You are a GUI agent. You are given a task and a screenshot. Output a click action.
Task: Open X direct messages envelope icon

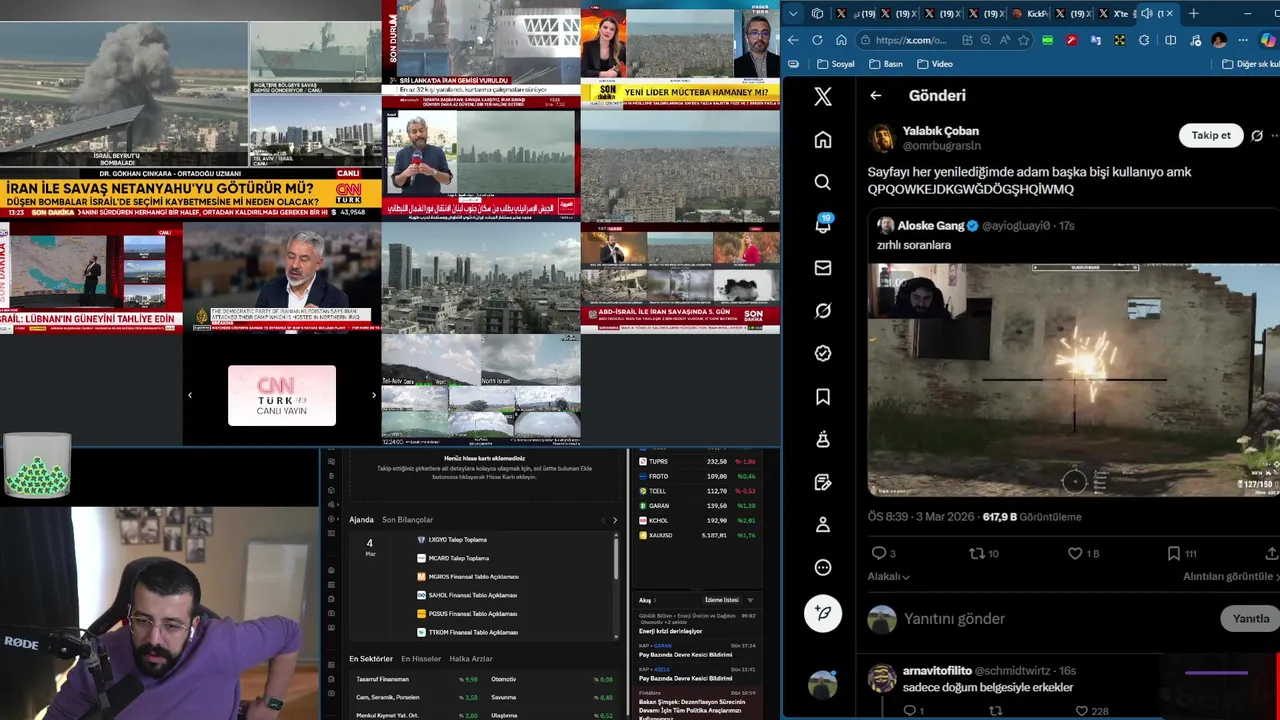pyautogui.click(x=823, y=268)
